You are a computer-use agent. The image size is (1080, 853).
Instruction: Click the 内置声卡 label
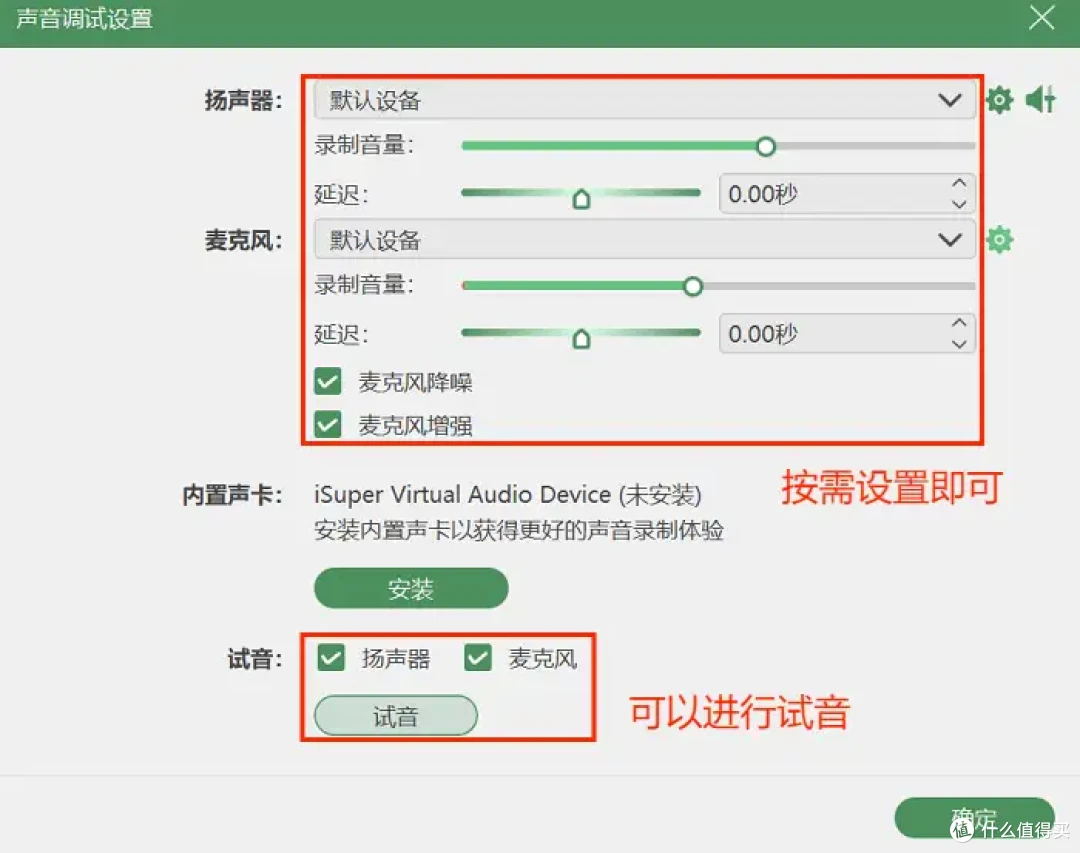(x=232, y=495)
